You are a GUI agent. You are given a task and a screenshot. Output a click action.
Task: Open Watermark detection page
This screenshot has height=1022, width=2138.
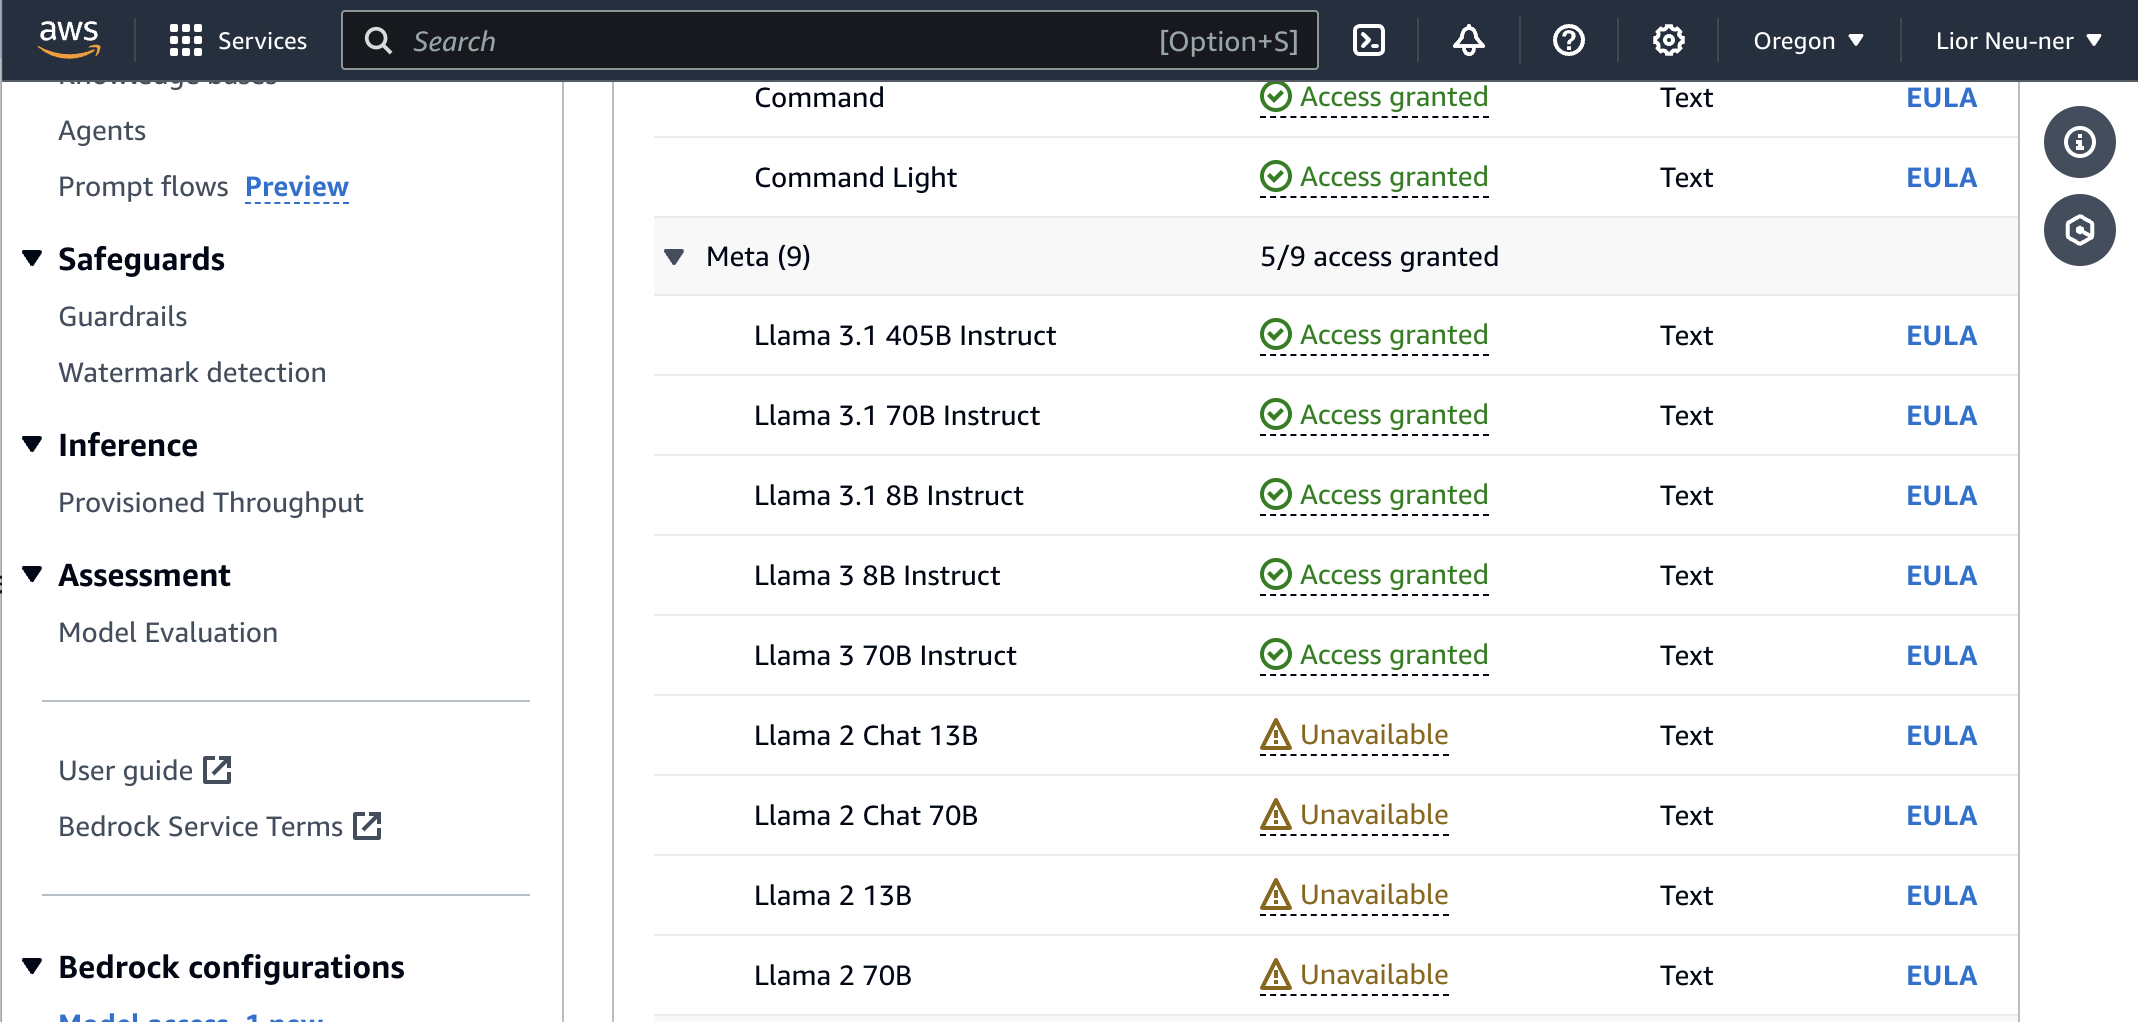point(192,373)
